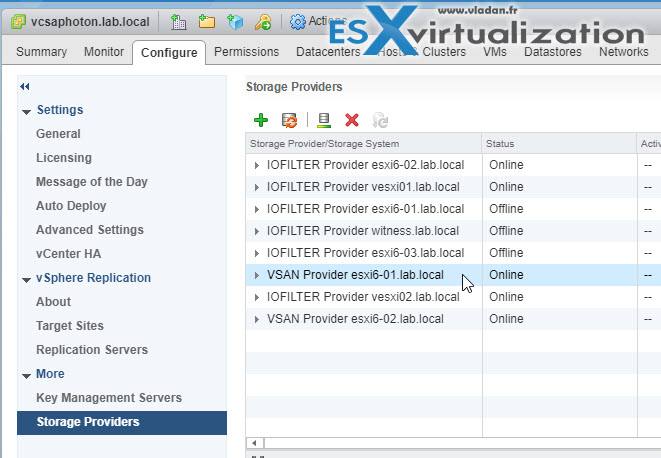Click the blue cube deploy icon

(x=235, y=22)
